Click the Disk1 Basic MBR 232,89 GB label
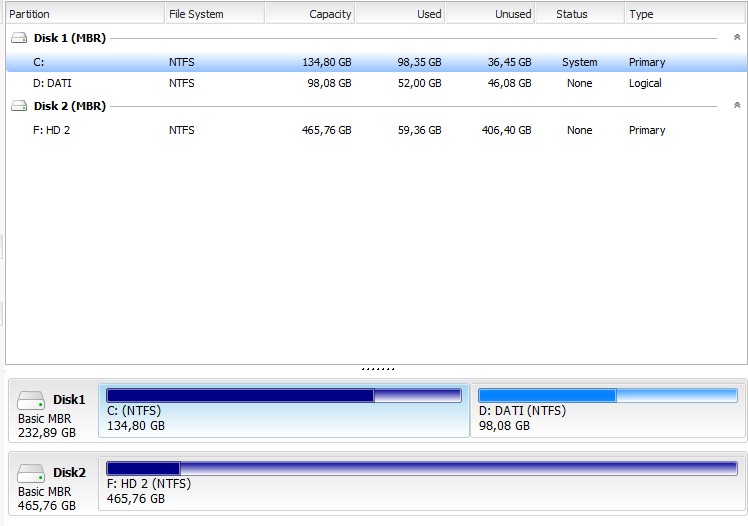 pos(47,425)
